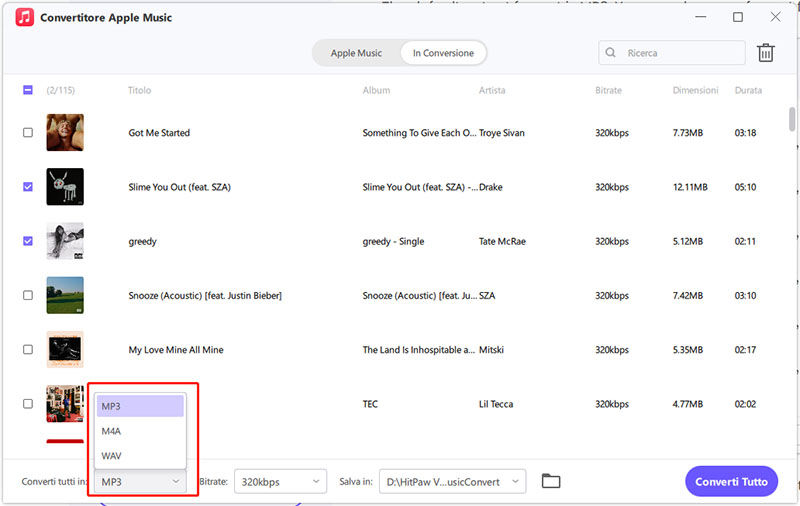Uncheck the Slime You Out checkbox
Viewport: 800px width, 506px height.
coord(28,187)
